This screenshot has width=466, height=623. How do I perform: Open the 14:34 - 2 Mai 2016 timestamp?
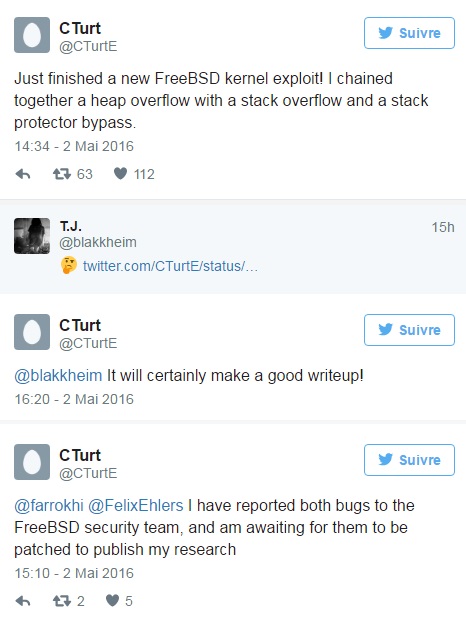pyautogui.click(x=74, y=146)
